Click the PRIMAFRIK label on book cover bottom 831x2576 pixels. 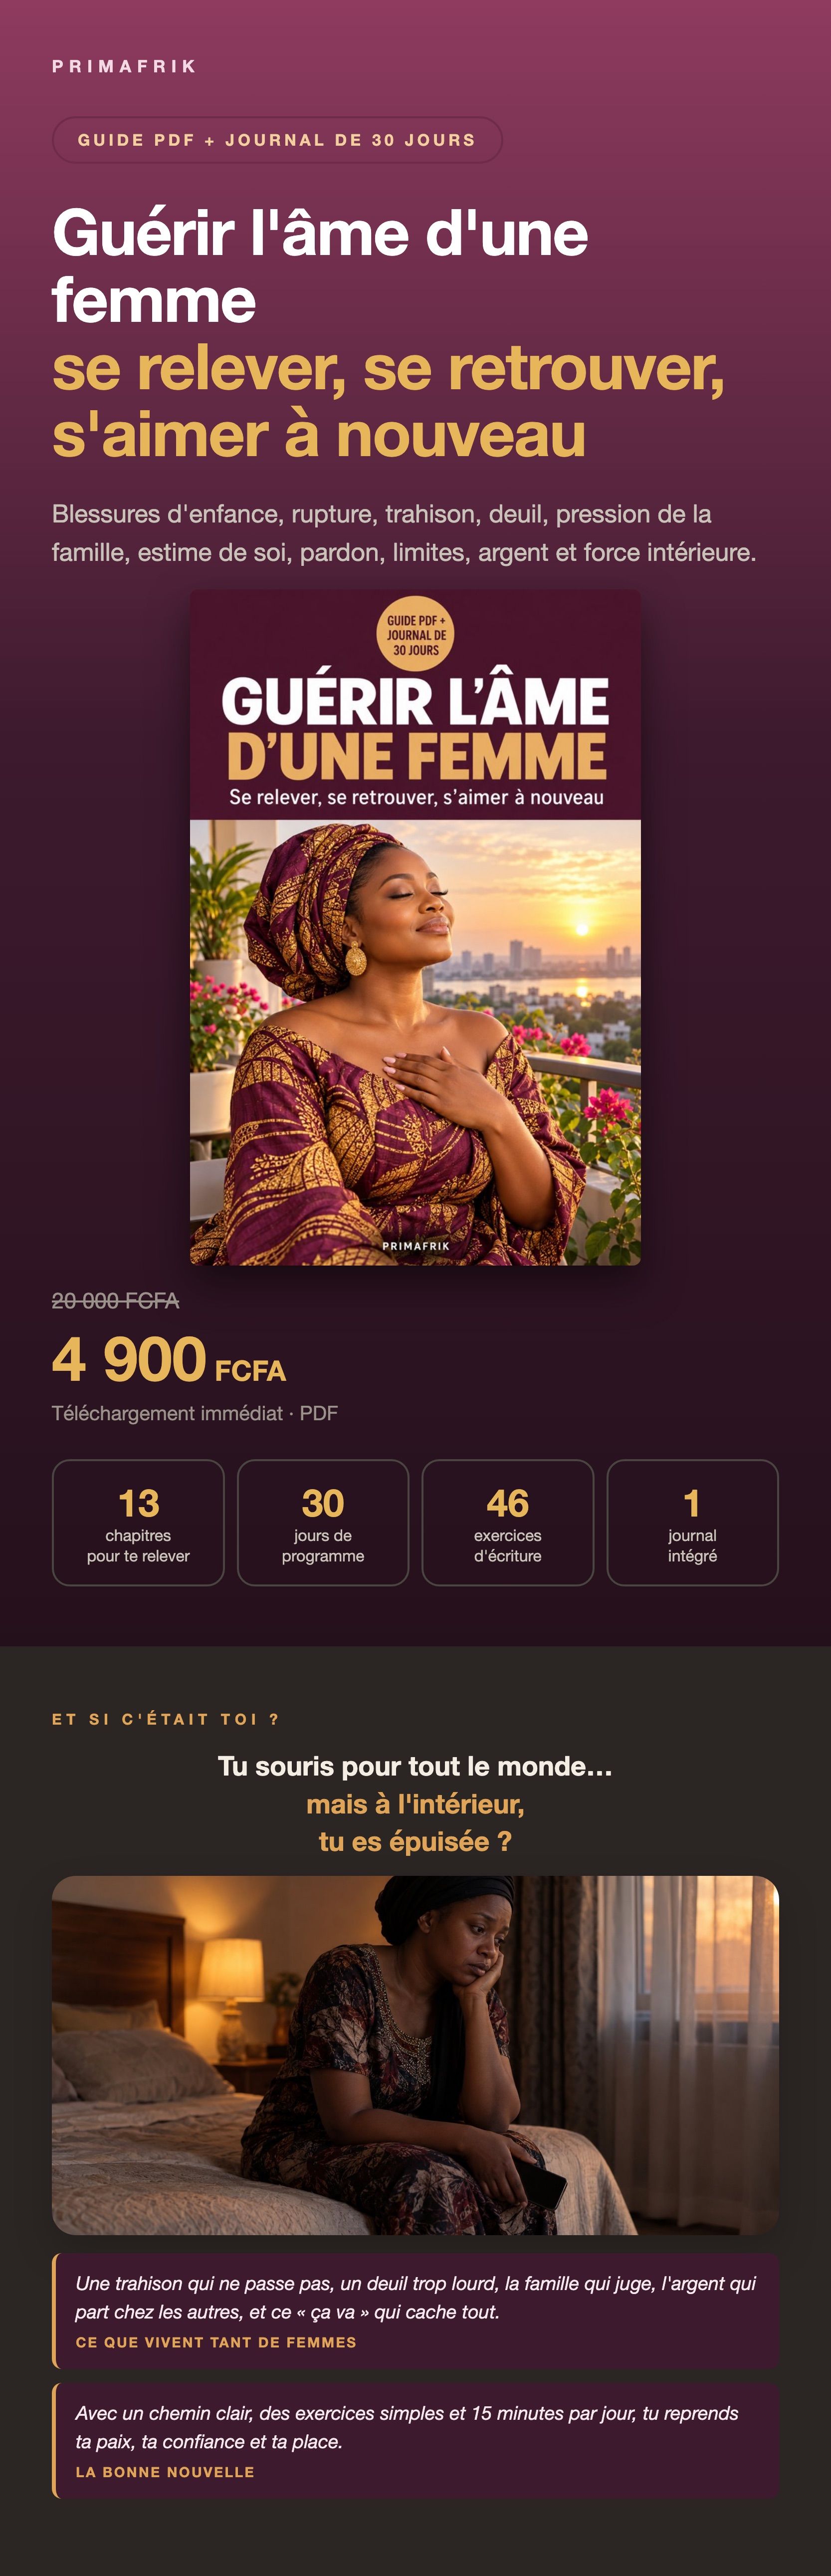416,1246
